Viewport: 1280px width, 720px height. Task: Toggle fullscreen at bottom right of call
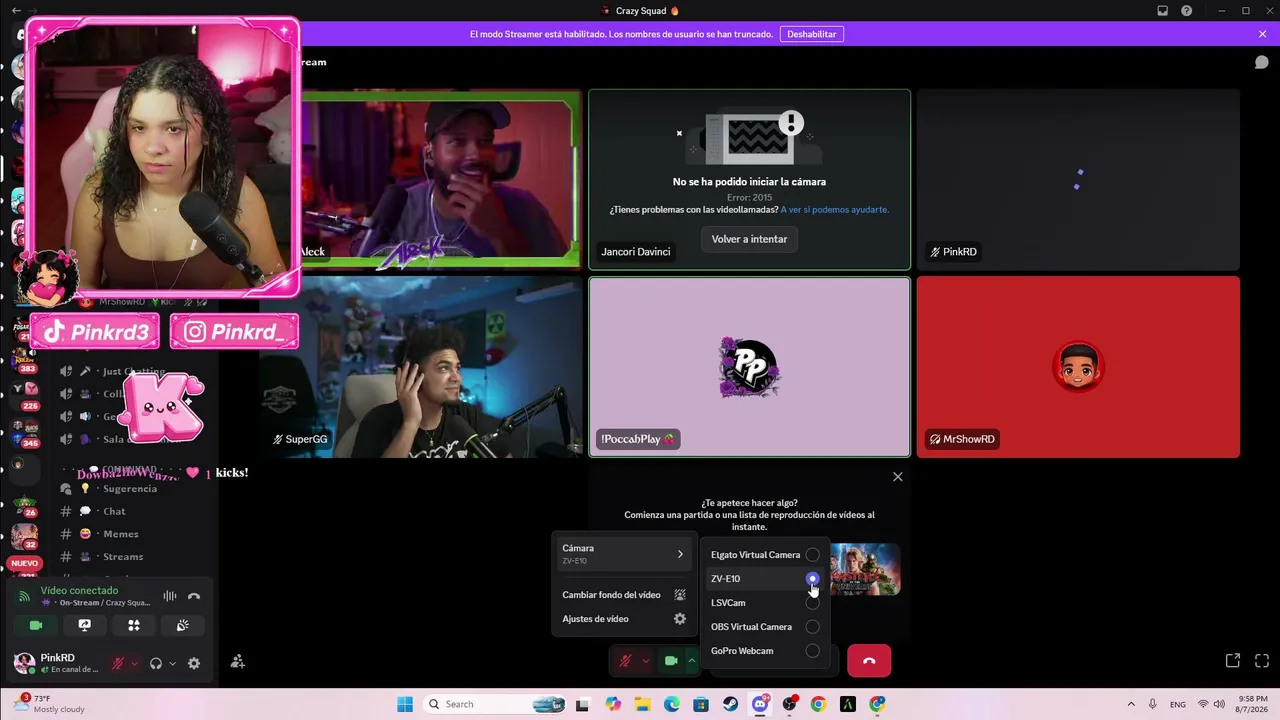(x=1262, y=661)
